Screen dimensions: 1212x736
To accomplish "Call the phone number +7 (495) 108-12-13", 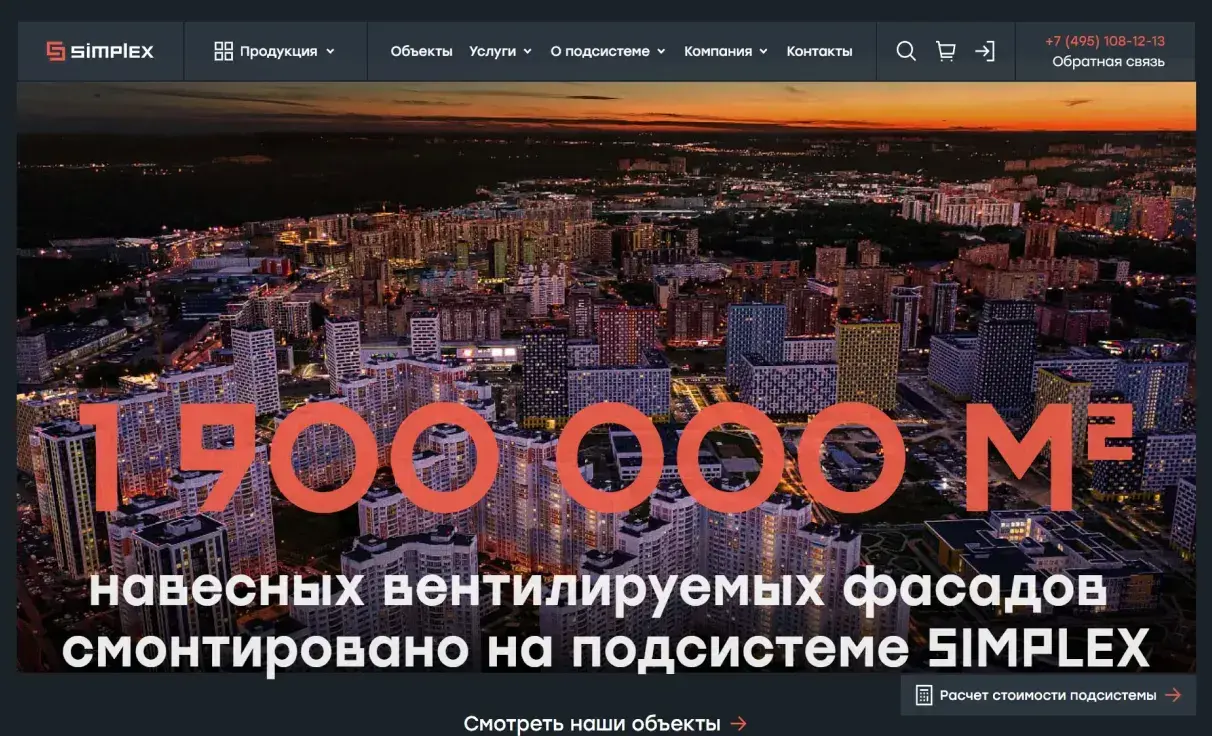I will [1105, 41].
